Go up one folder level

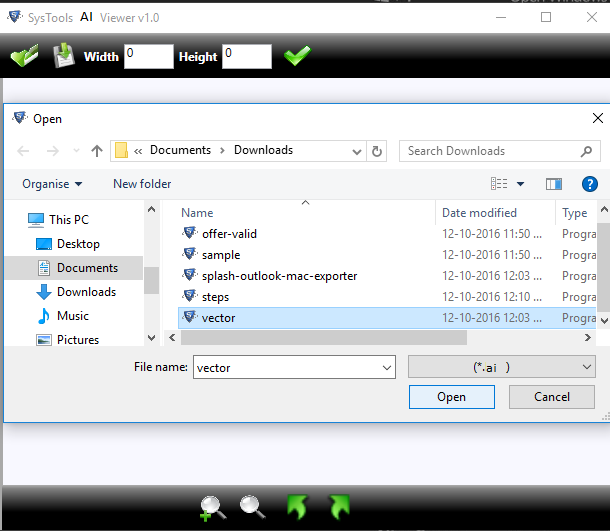[97, 151]
